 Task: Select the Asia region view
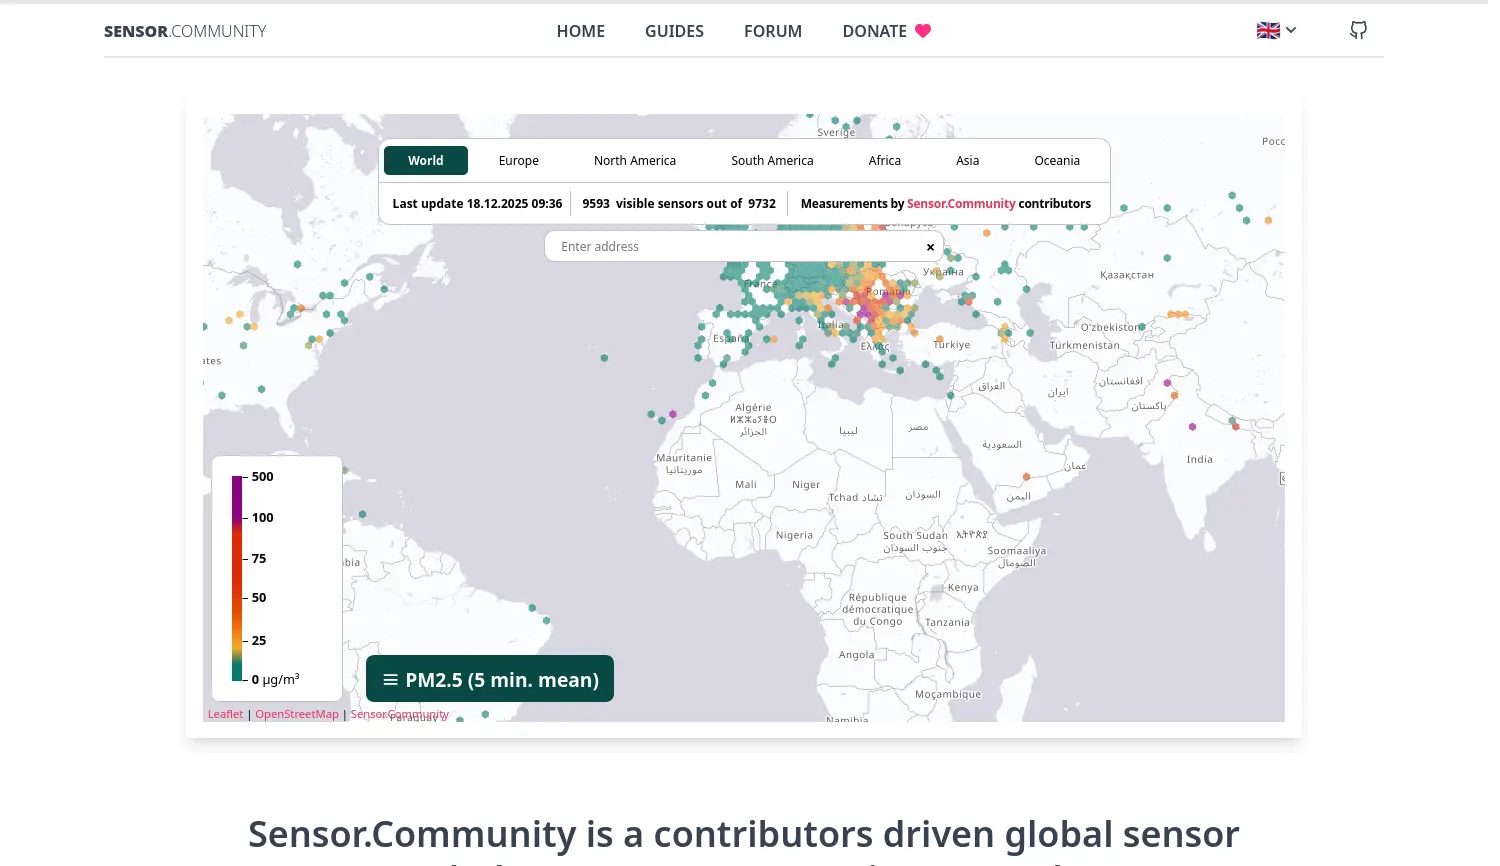pos(967,160)
